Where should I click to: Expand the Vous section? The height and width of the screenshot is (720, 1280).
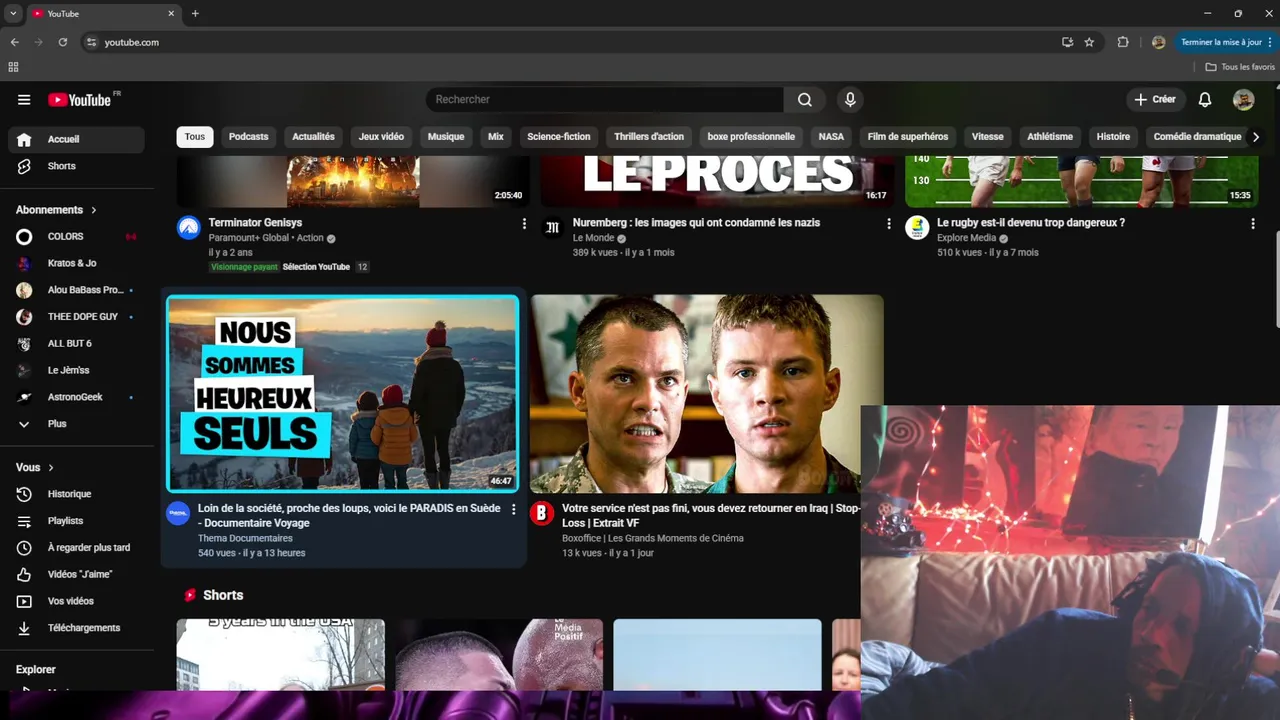pyautogui.click(x=35, y=467)
